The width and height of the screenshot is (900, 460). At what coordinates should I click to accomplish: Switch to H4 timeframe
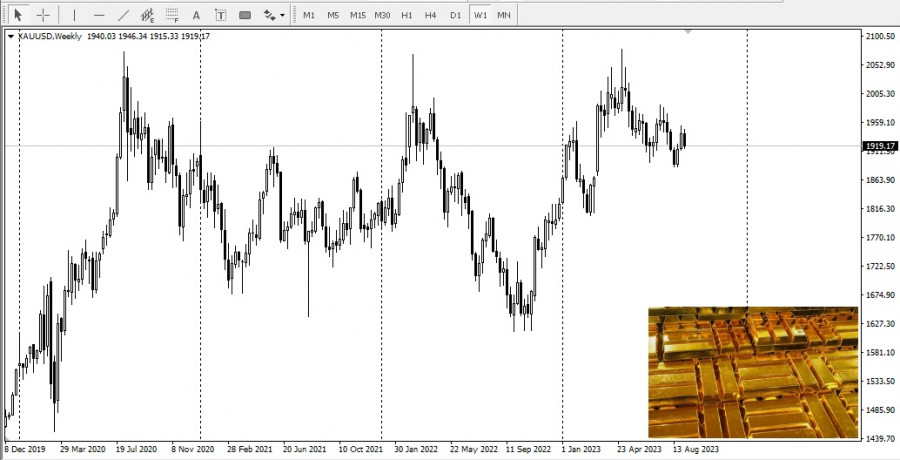pos(430,15)
